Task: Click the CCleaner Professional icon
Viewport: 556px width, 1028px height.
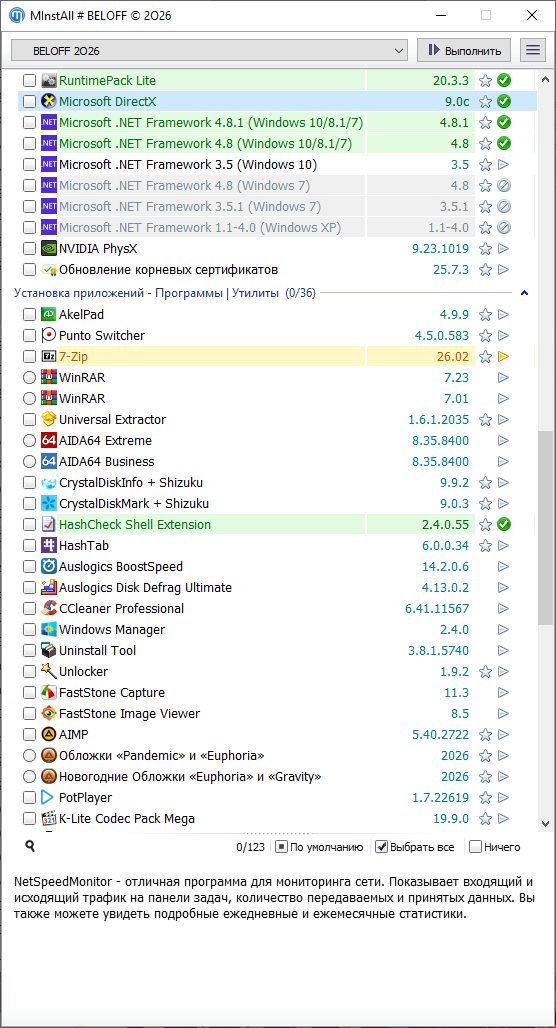Action: coord(49,608)
